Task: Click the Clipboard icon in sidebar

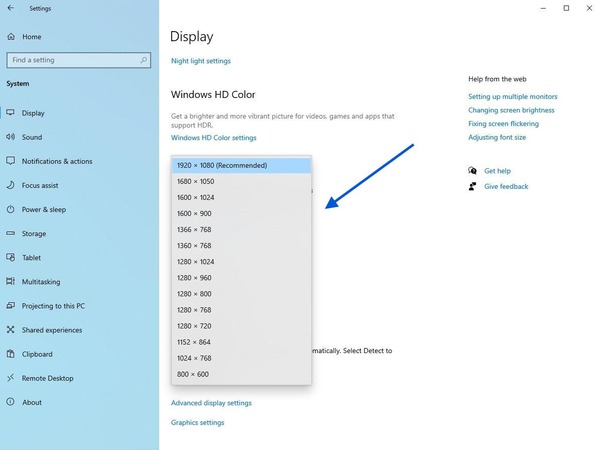Action: pyautogui.click(x=10, y=354)
